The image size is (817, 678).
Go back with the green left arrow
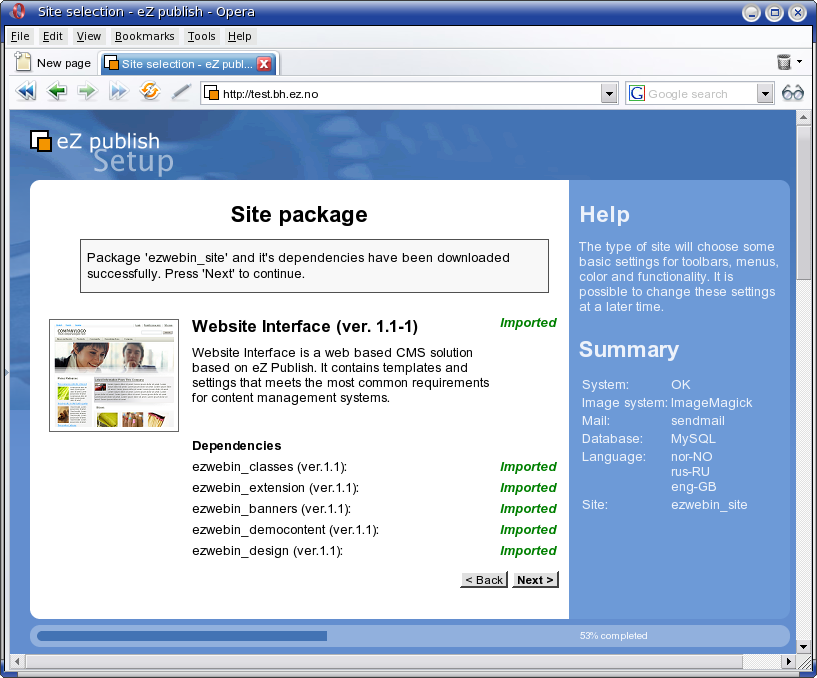click(57, 91)
